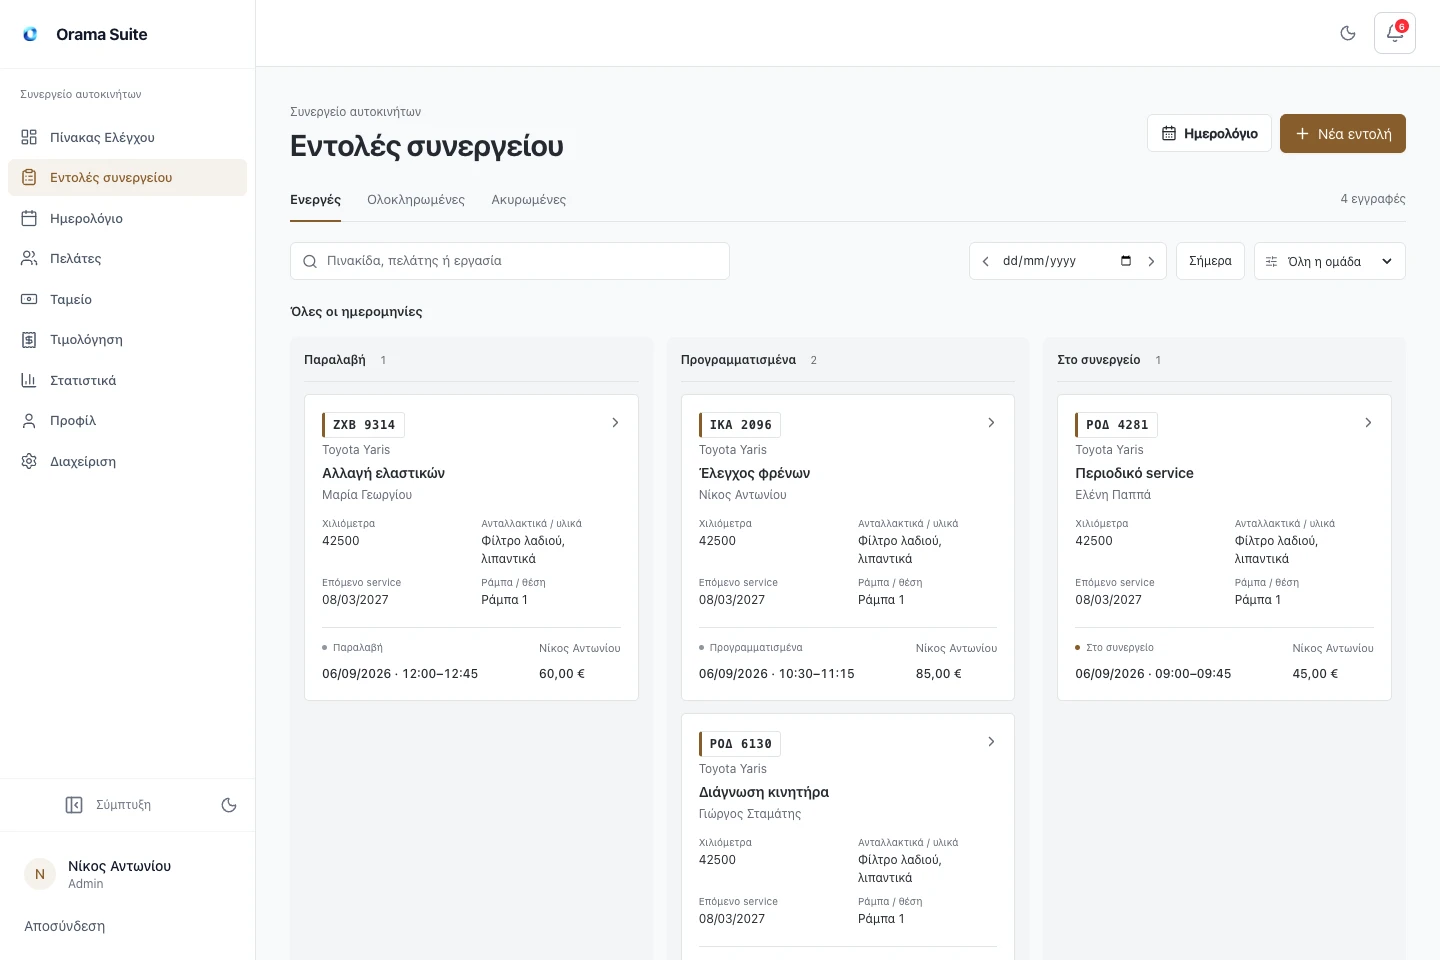Collapse the sidebar with Σύμπτυξη
Viewport: 1440px width, 960px height.
coord(108,805)
